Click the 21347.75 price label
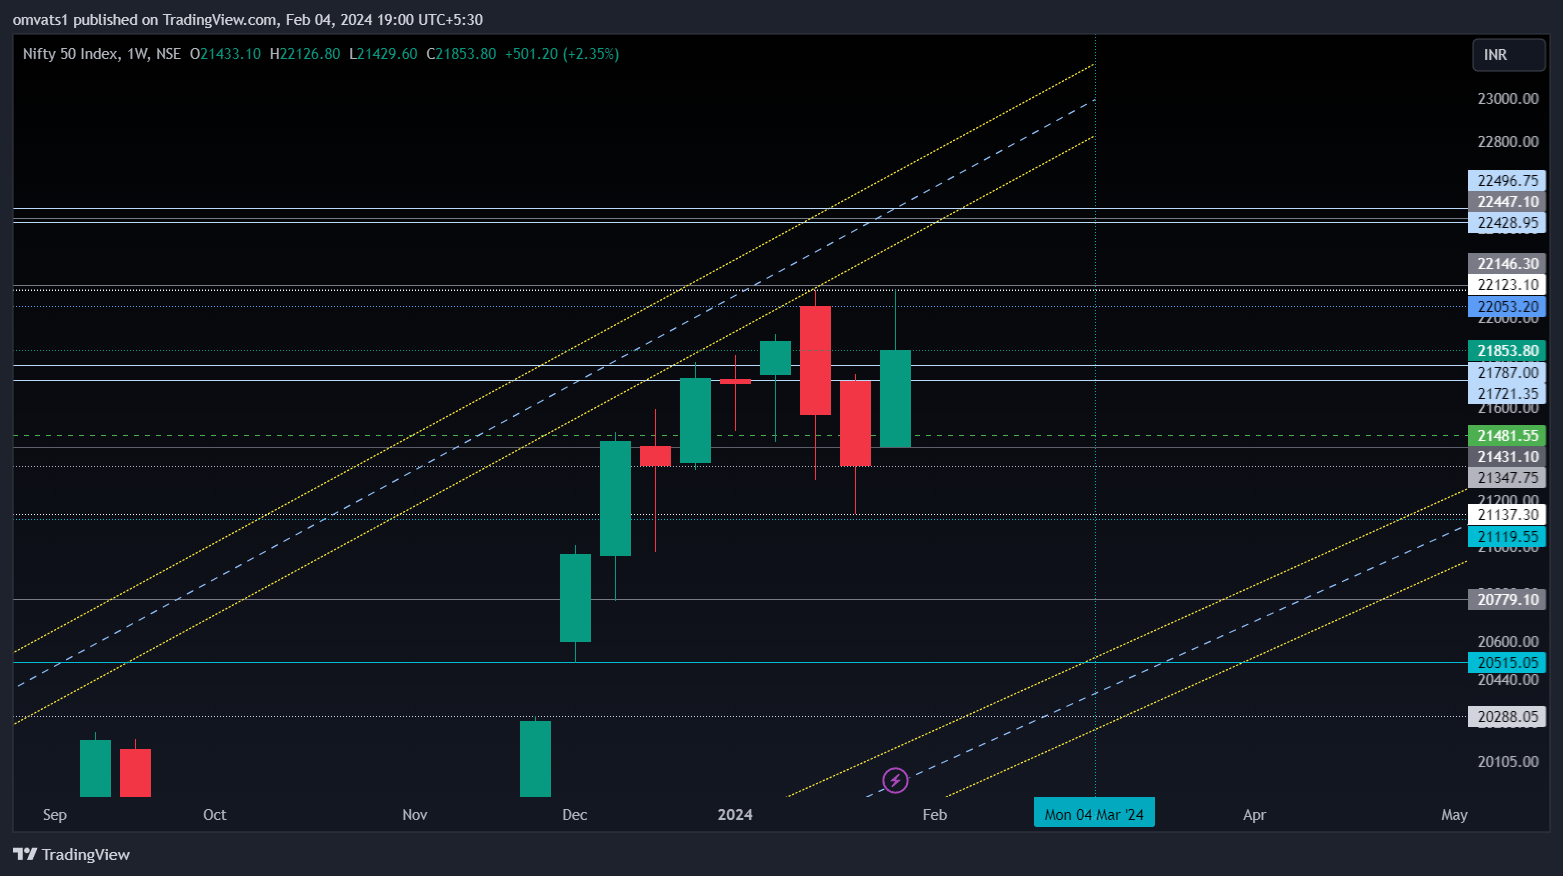Image resolution: width=1563 pixels, height=876 pixels. pos(1507,478)
